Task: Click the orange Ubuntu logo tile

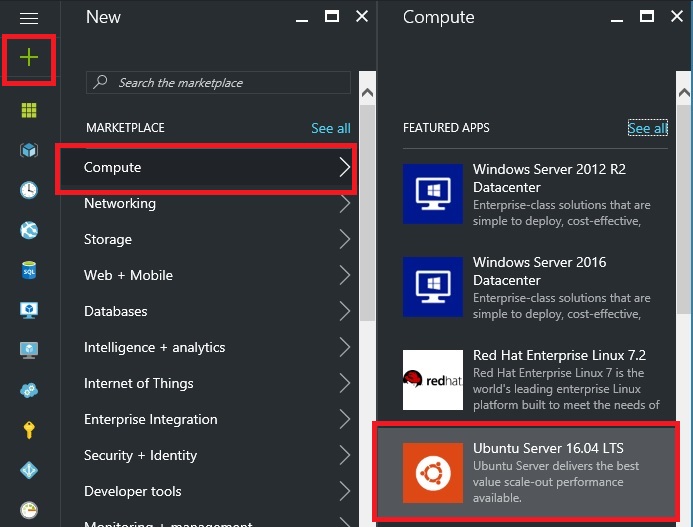Action: click(433, 473)
